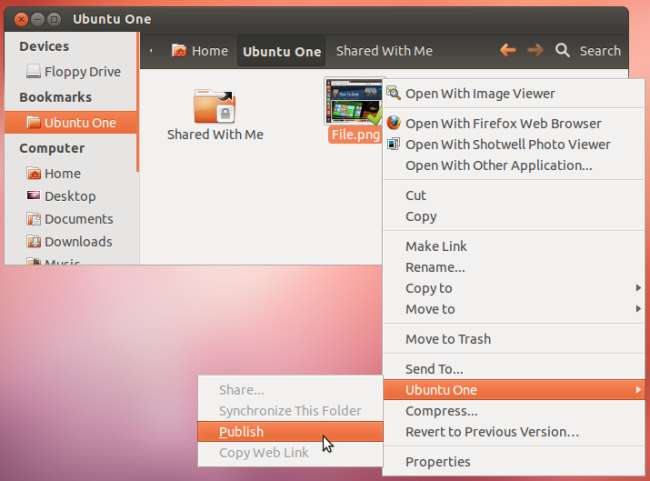This screenshot has width=650, height=481.
Task: Click the File.png file name label
Action: (355, 134)
